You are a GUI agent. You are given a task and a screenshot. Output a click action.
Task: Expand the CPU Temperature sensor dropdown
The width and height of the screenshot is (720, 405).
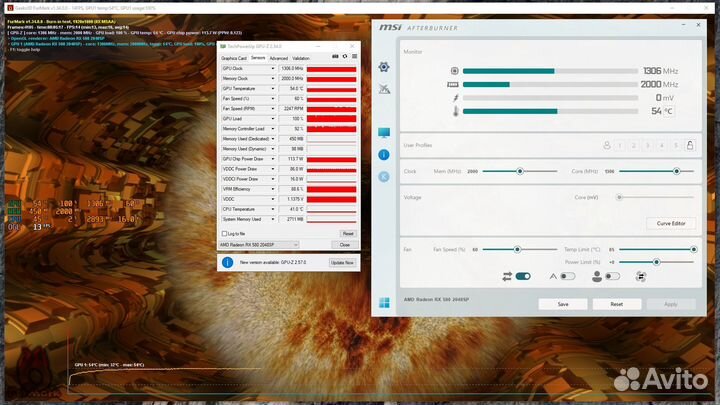pos(273,209)
